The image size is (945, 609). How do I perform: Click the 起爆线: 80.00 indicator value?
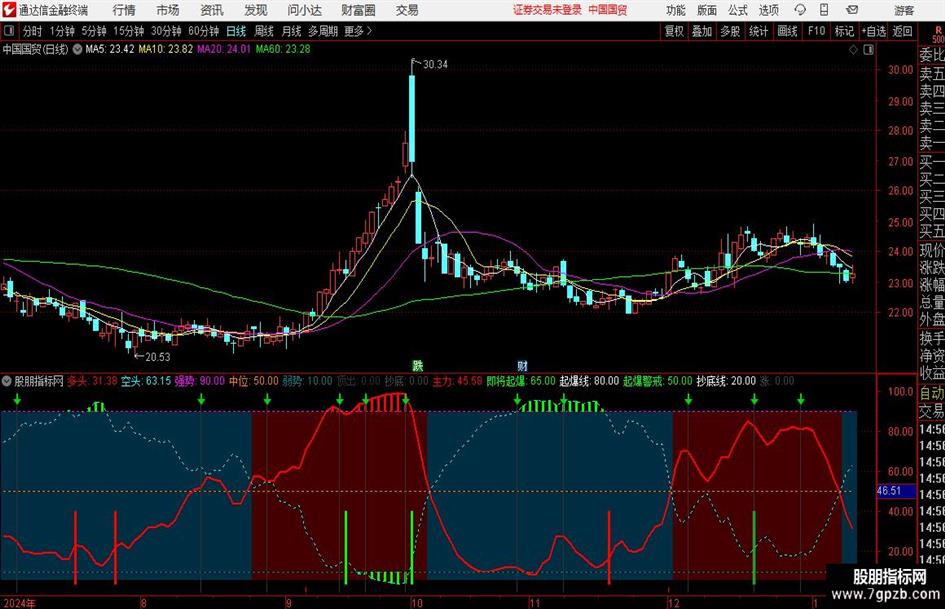click(589, 381)
